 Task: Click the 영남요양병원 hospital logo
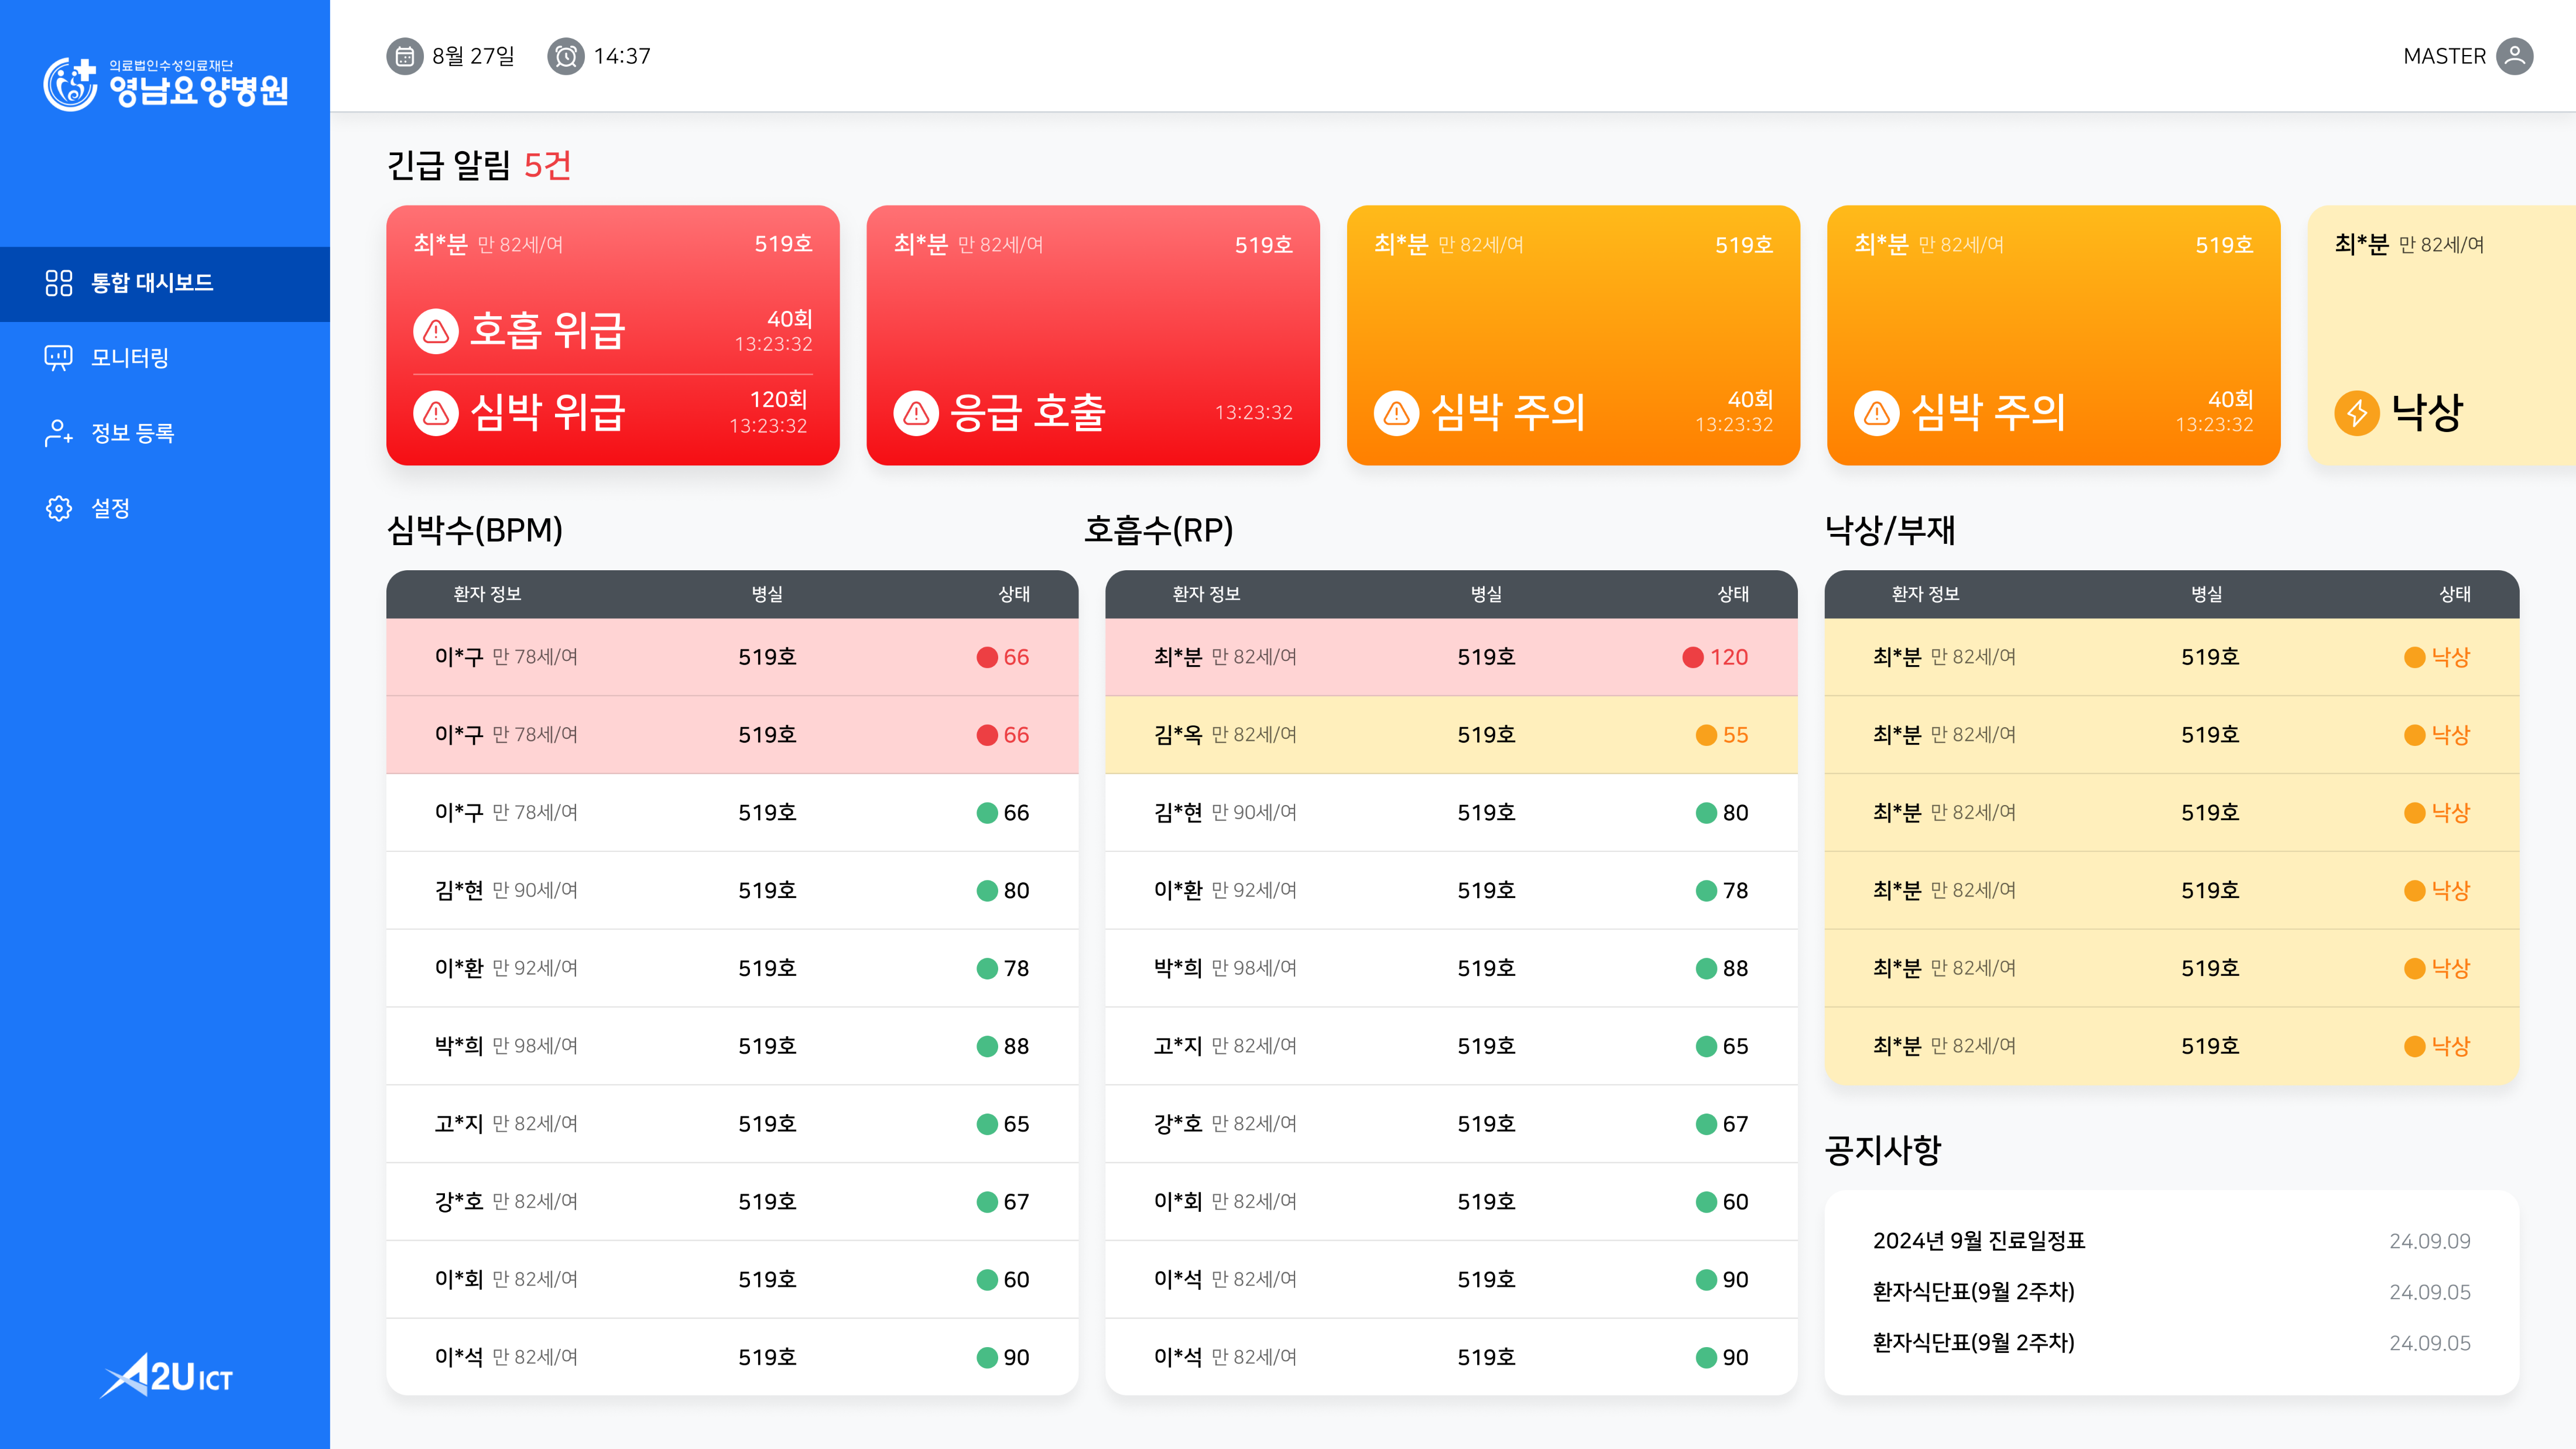[x=166, y=84]
